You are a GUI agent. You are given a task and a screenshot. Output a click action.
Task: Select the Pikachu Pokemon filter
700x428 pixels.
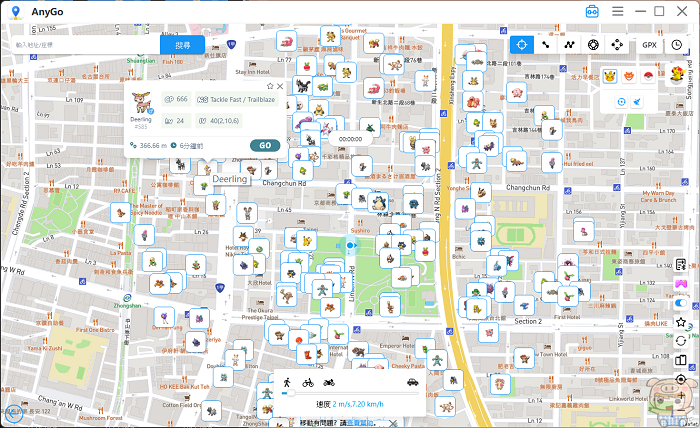610,76
